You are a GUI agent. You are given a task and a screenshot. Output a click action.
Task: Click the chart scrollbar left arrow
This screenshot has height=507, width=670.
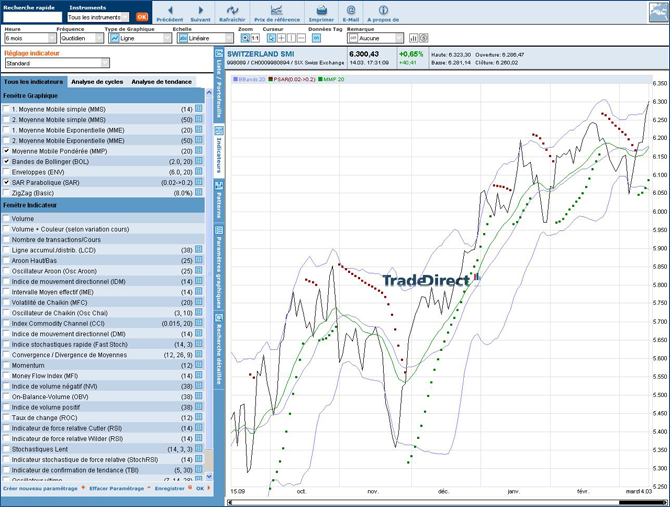(230, 503)
